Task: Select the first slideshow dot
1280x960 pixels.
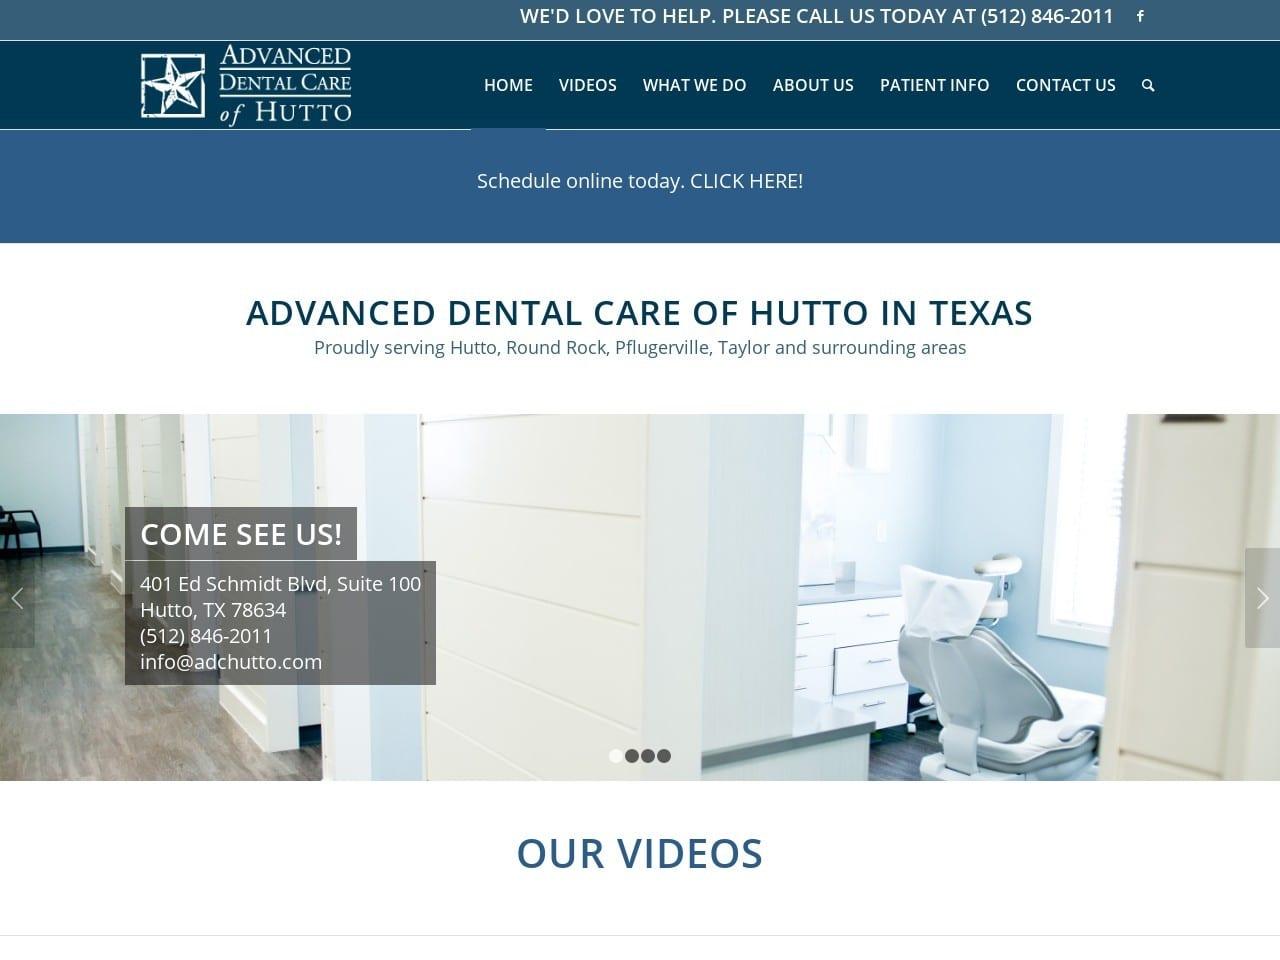Action: click(x=616, y=756)
